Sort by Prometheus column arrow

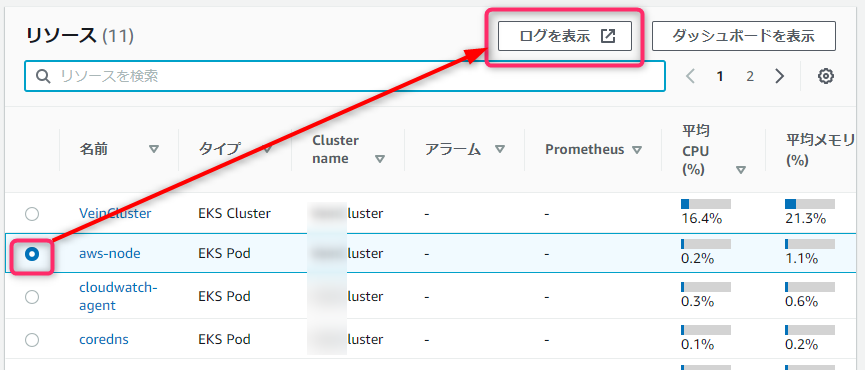click(x=637, y=150)
